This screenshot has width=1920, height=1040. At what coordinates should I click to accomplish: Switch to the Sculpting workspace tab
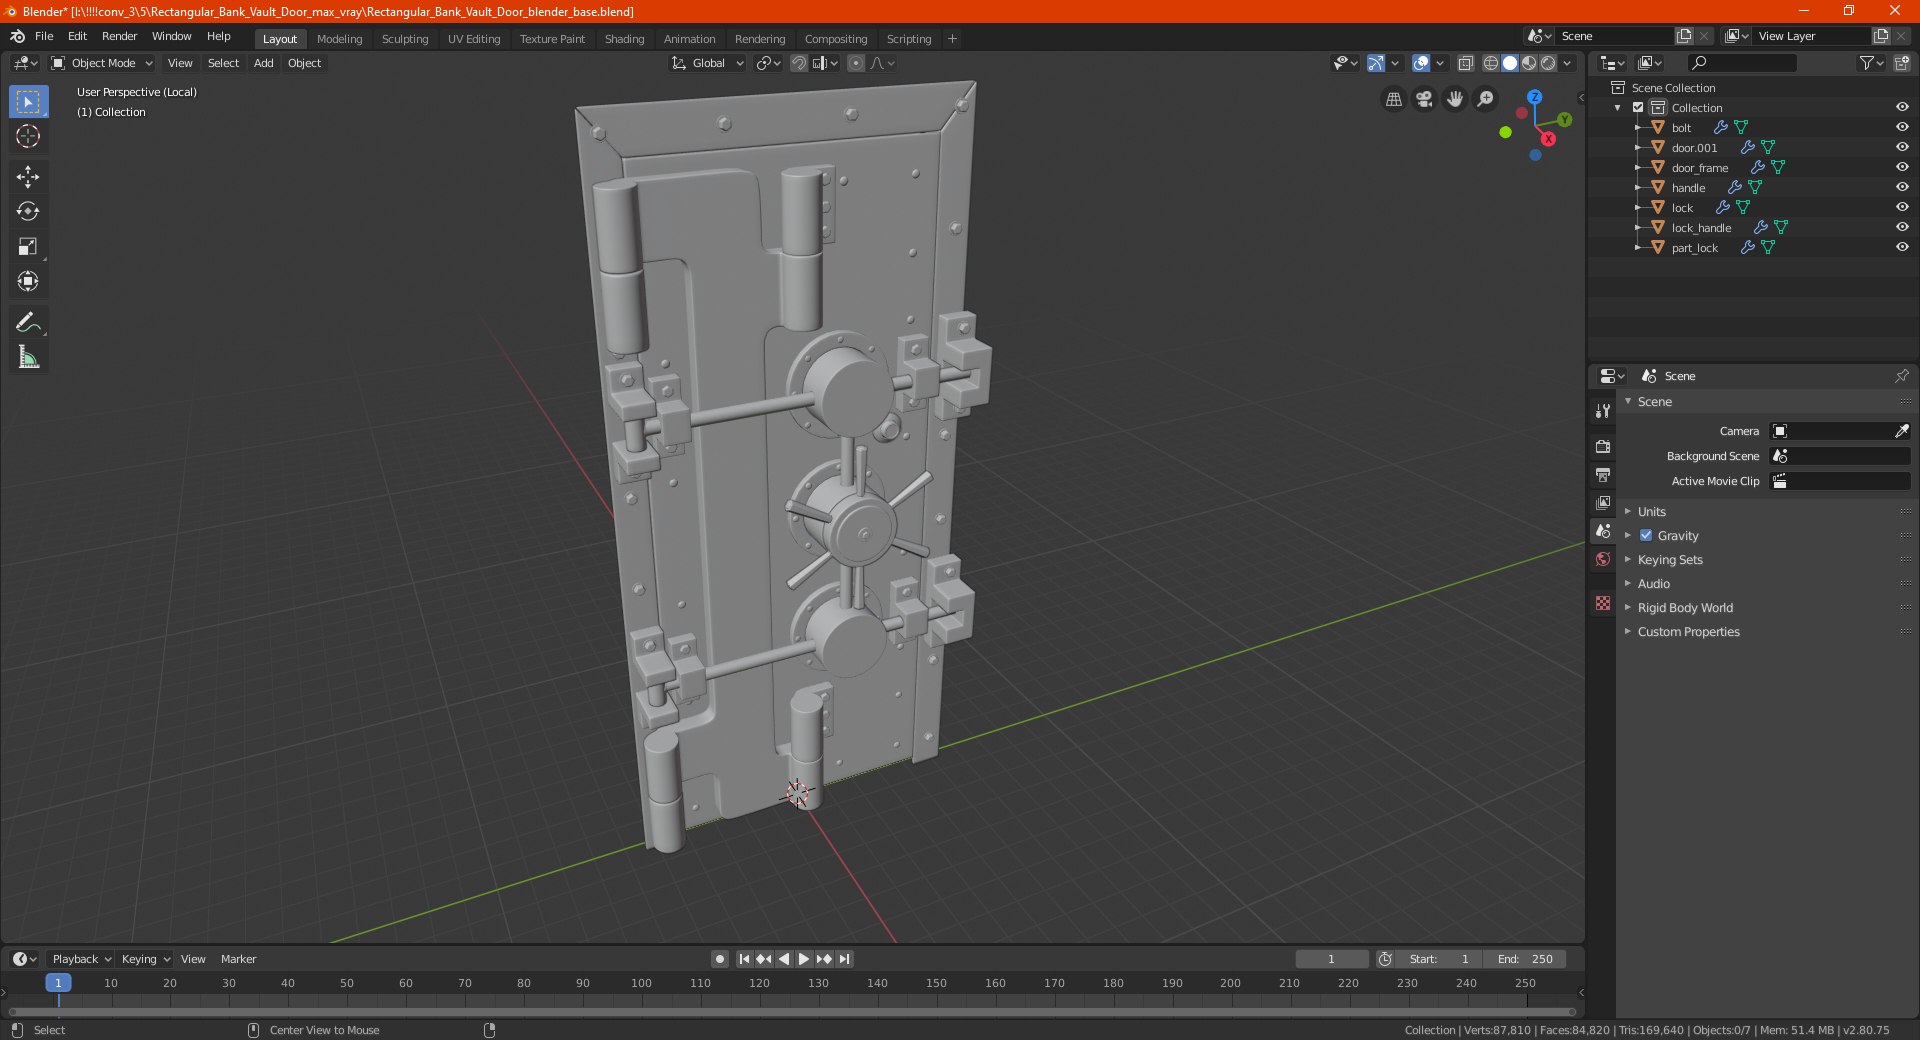405,39
